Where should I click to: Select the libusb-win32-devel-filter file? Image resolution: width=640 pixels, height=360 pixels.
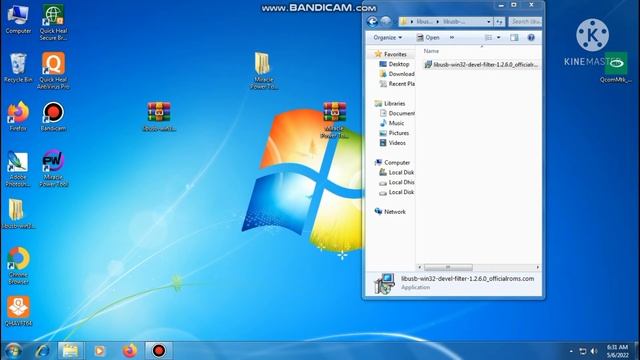pos(481,64)
